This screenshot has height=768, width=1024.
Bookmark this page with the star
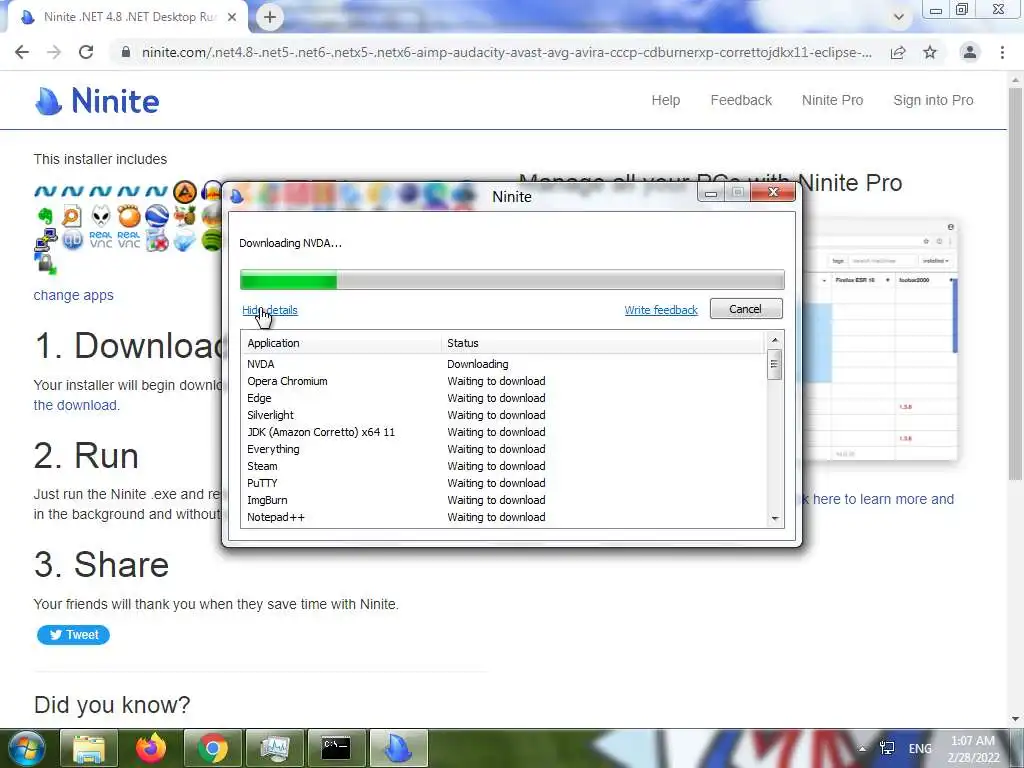(930, 52)
